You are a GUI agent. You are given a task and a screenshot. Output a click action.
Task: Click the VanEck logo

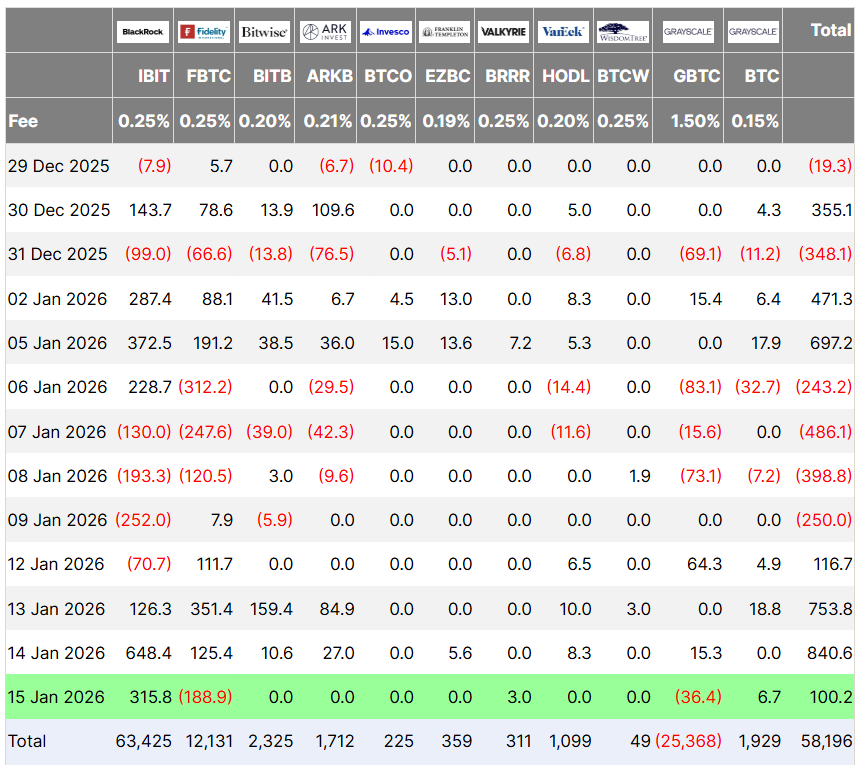(563, 32)
